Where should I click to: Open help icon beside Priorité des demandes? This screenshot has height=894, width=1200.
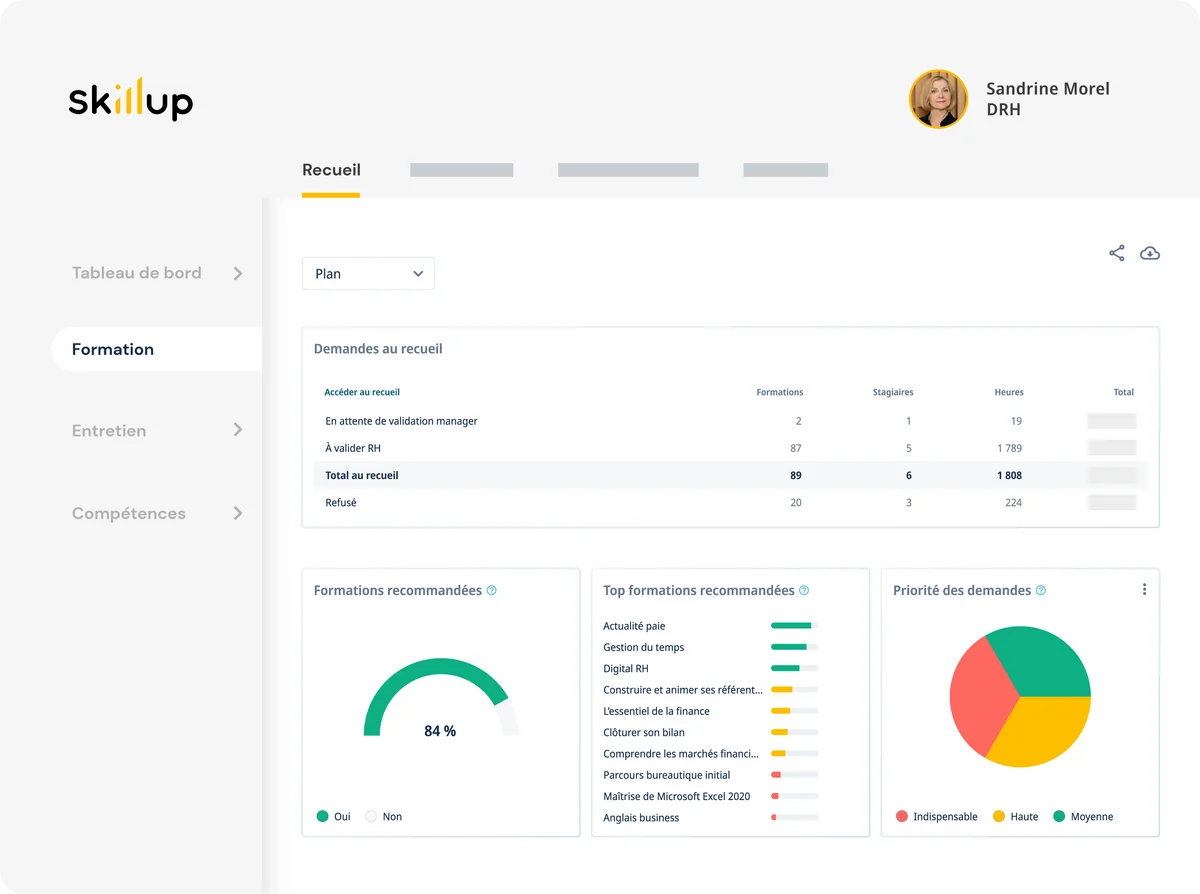(1040, 591)
